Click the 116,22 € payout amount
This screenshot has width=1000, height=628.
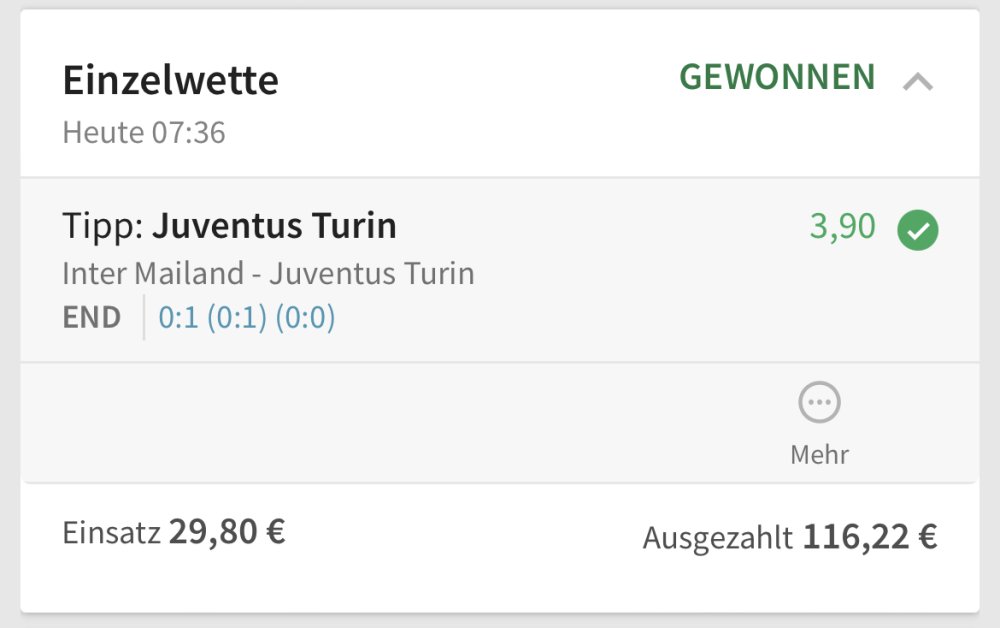[x=870, y=537]
